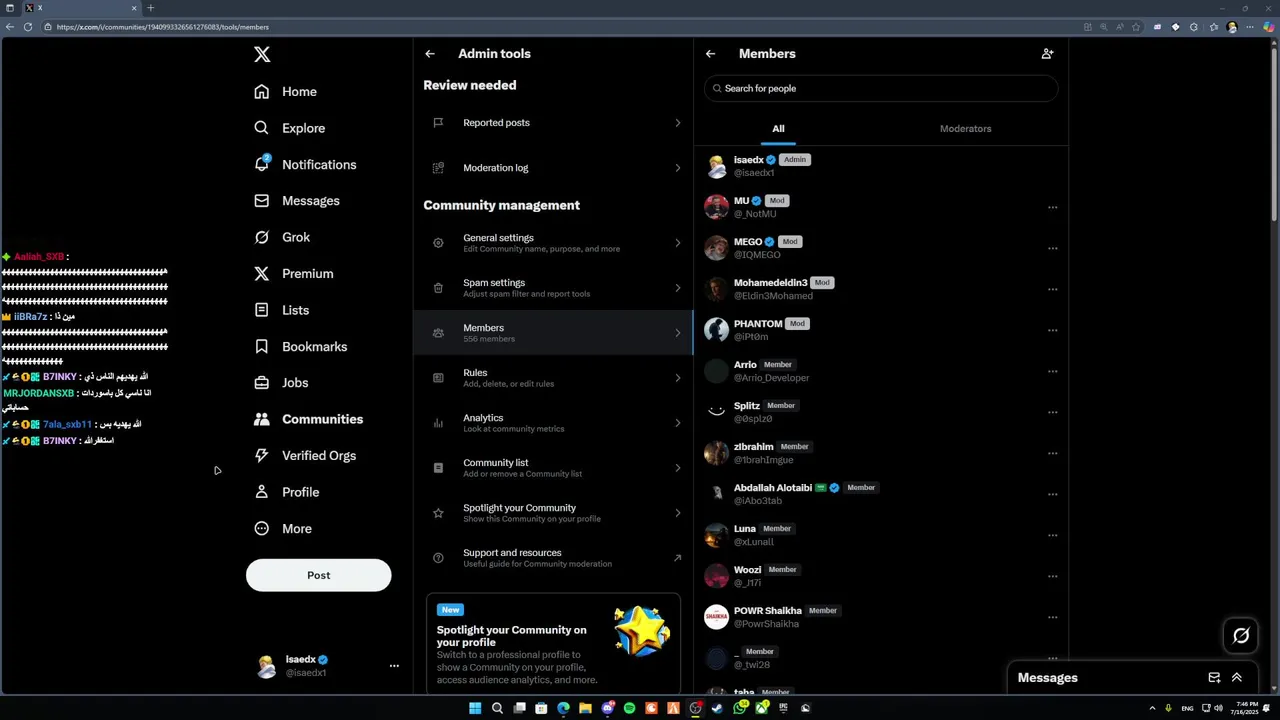Image resolution: width=1280 pixels, height=720 pixels.
Task: Open Spam settings
Action: coord(553,288)
